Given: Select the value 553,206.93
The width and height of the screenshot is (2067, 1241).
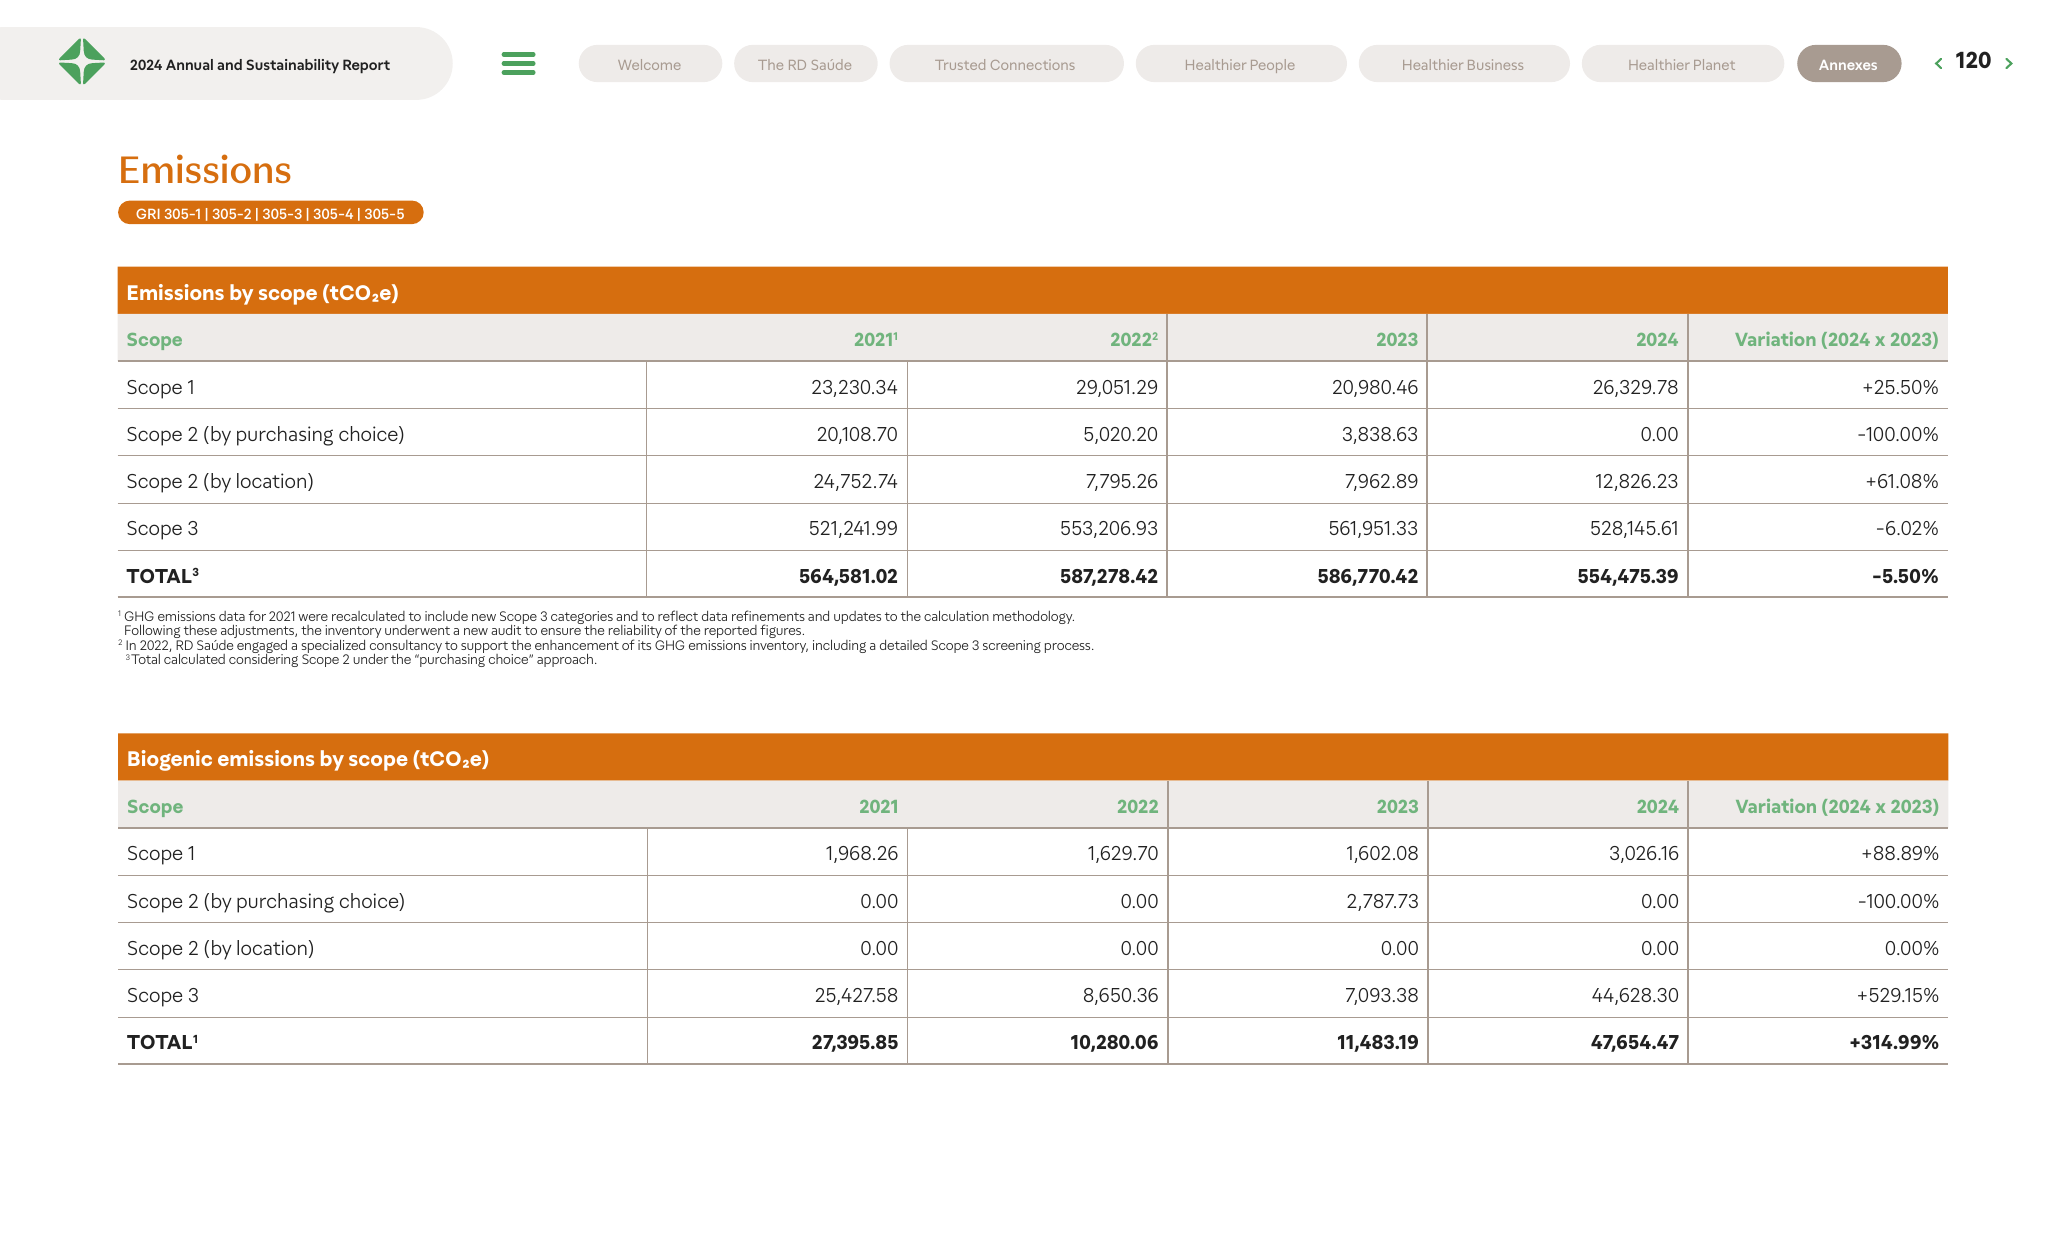Looking at the screenshot, I should tap(1108, 528).
